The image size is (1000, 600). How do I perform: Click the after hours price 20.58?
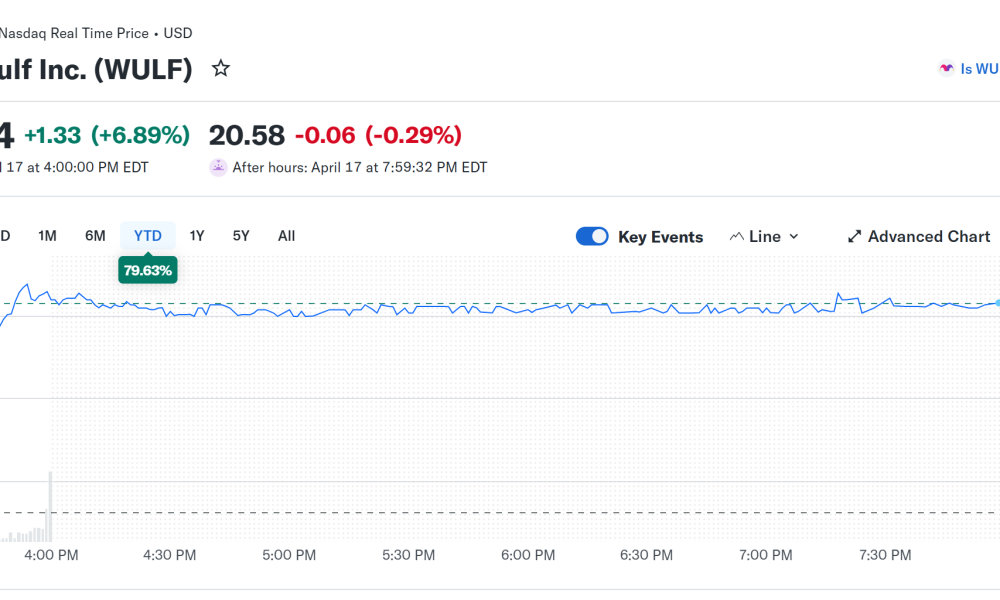tap(246, 135)
